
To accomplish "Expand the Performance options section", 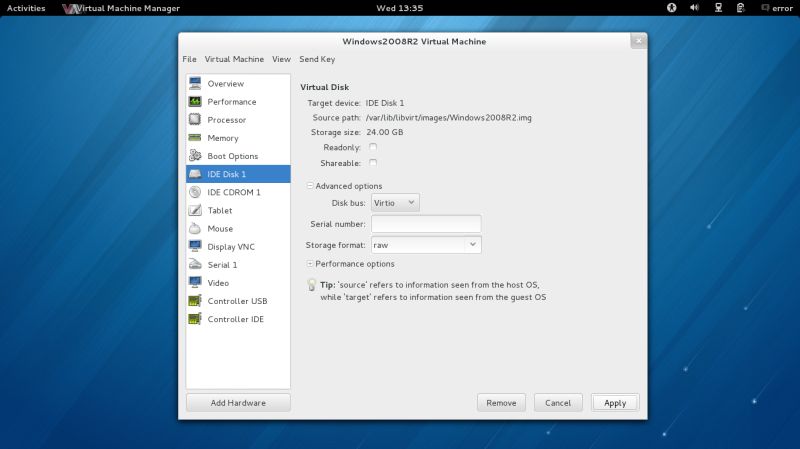I will tap(310, 264).
